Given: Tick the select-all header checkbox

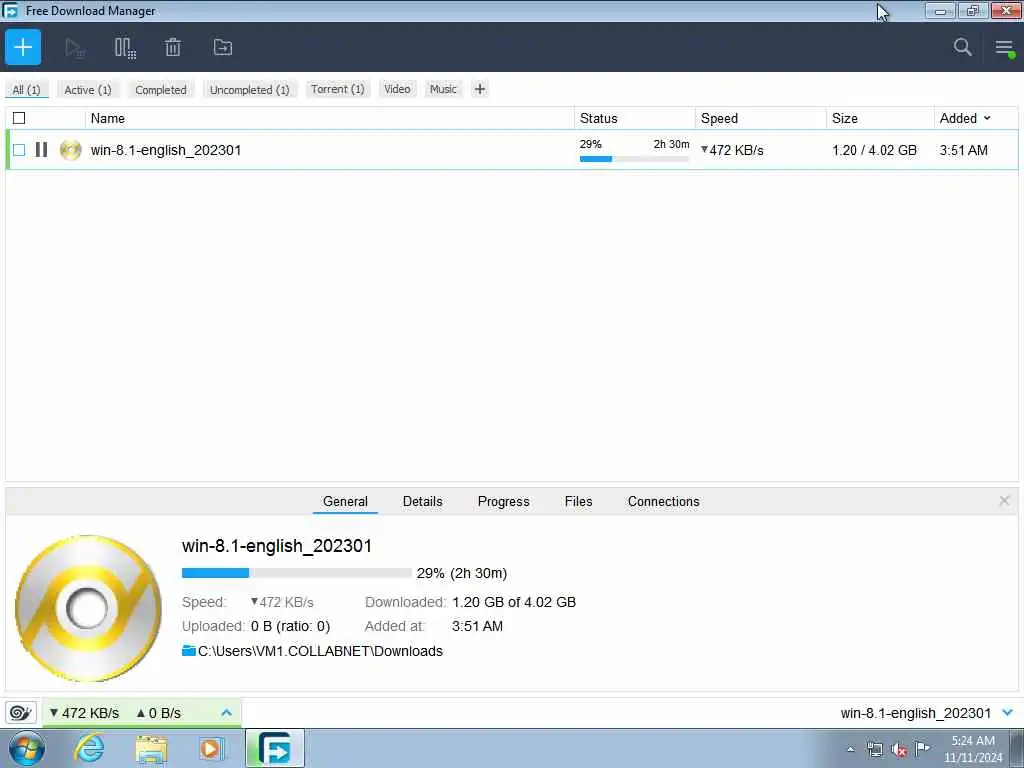Looking at the screenshot, I should pos(19,118).
